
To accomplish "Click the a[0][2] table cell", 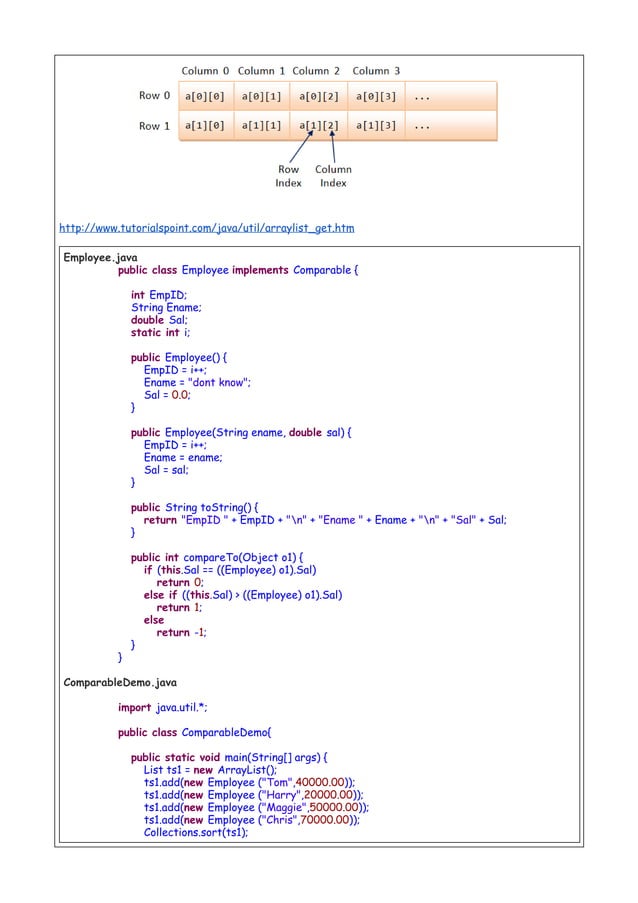I will tap(318, 96).
